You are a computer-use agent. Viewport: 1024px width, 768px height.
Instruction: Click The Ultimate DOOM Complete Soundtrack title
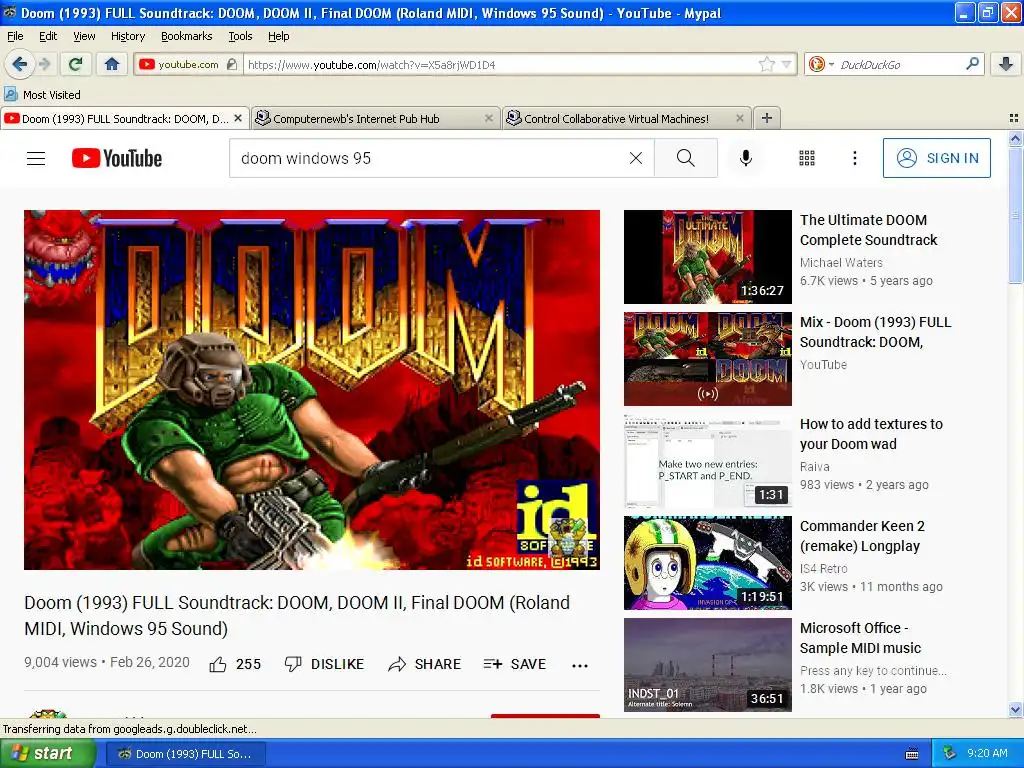[x=869, y=230]
